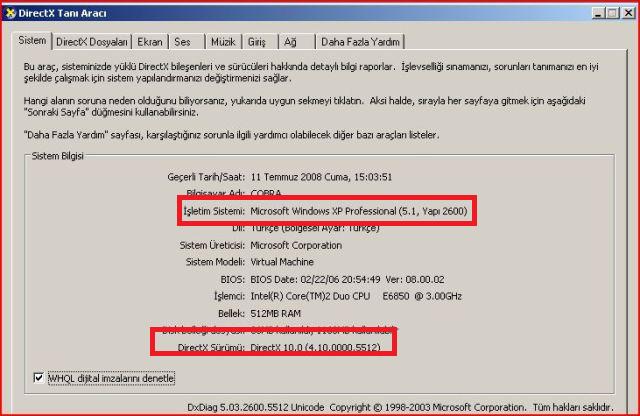640x416 pixels.
Task: Click the BIOS Date value text
Action: click(x=347, y=280)
